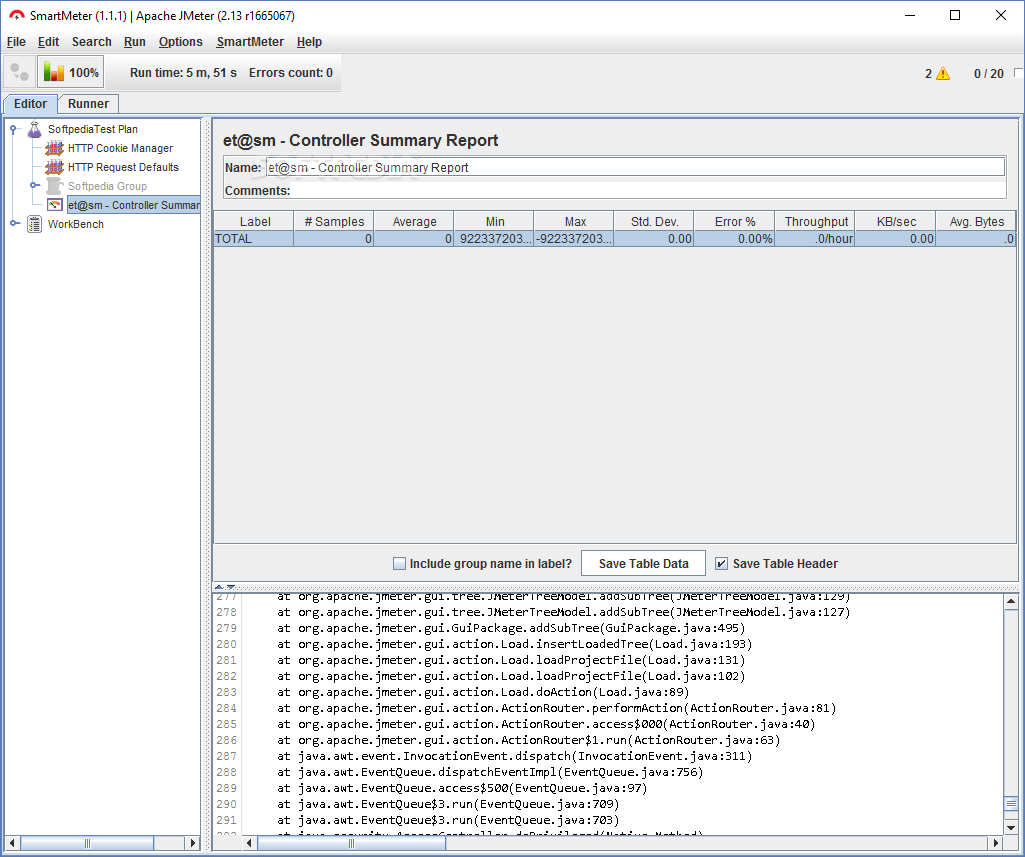Click the Avg. Bytes column header
The height and width of the screenshot is (857, 1025).
tap(977, 222)
